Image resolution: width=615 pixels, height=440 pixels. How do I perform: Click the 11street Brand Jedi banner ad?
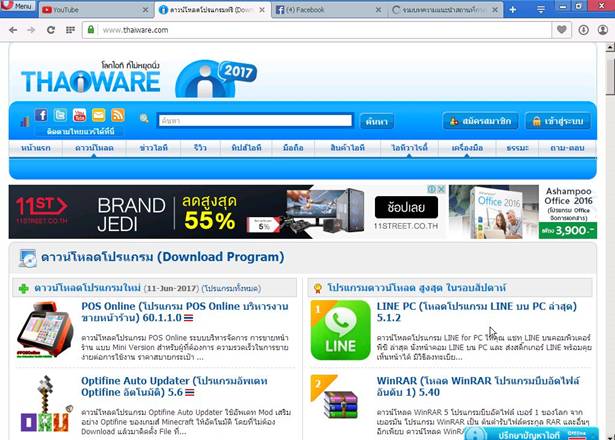coord(227,212)
